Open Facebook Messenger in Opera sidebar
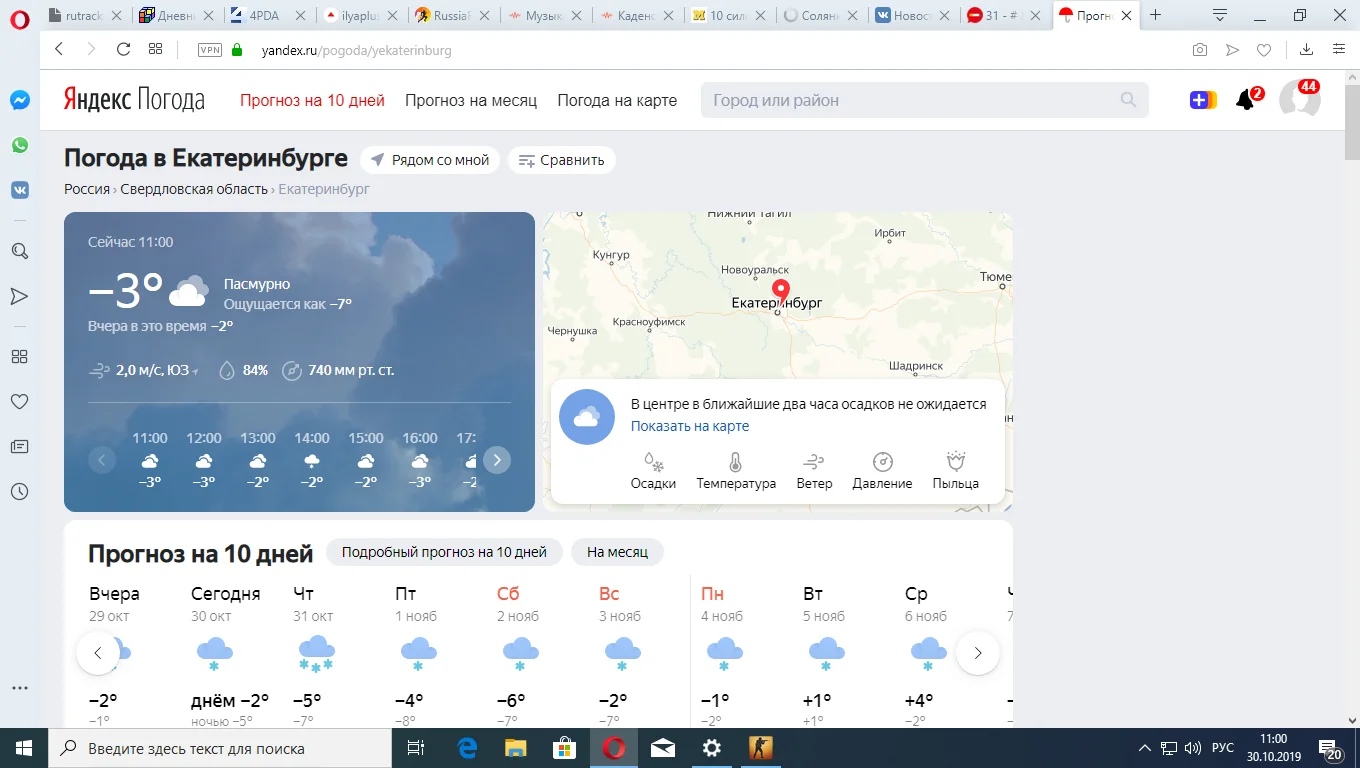 [x=20, y=100]
